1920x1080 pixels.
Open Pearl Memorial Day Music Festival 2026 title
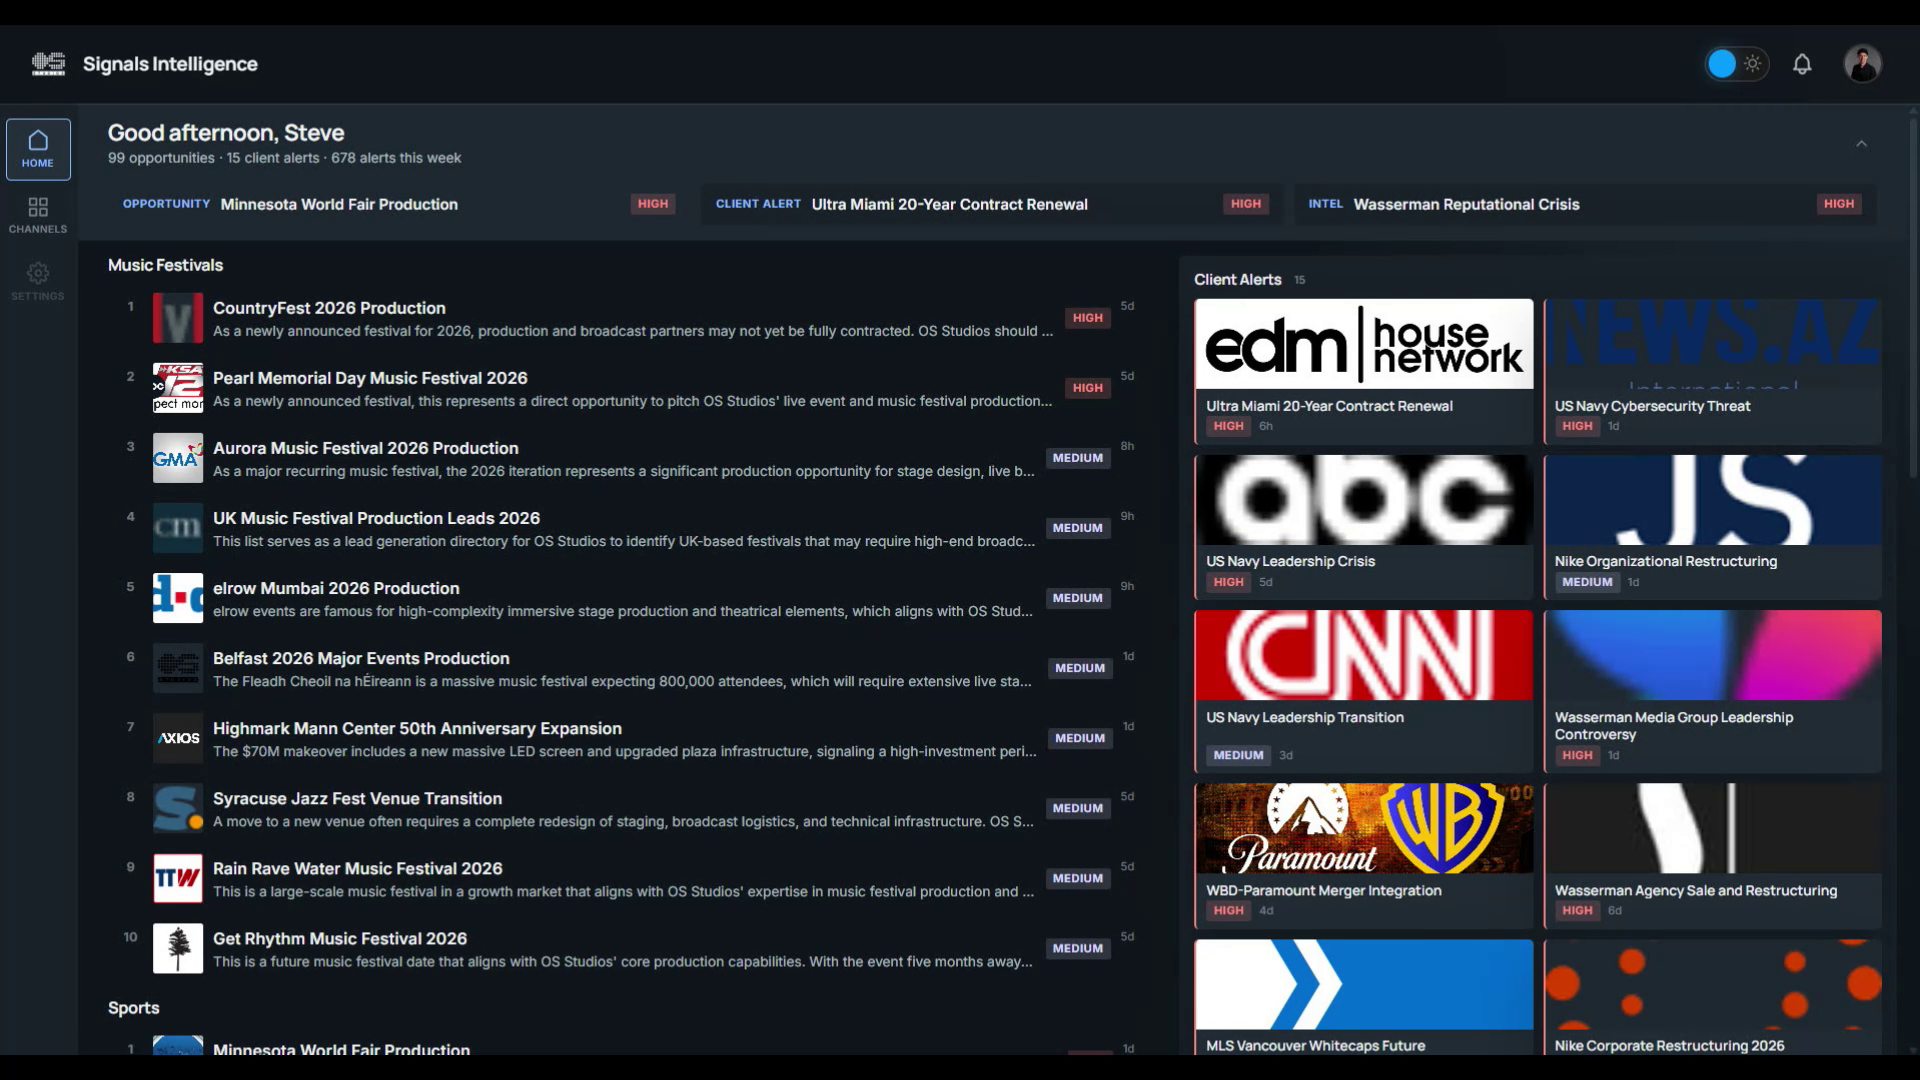pyautogui.click(x=370, y=378)
